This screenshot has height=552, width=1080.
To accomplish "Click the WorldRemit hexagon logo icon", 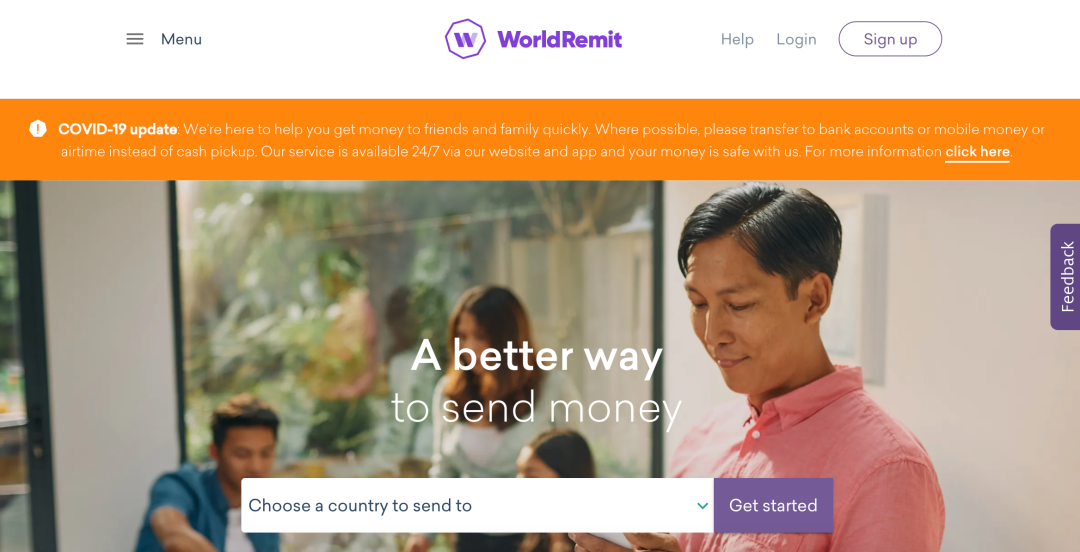I will 465,39.
